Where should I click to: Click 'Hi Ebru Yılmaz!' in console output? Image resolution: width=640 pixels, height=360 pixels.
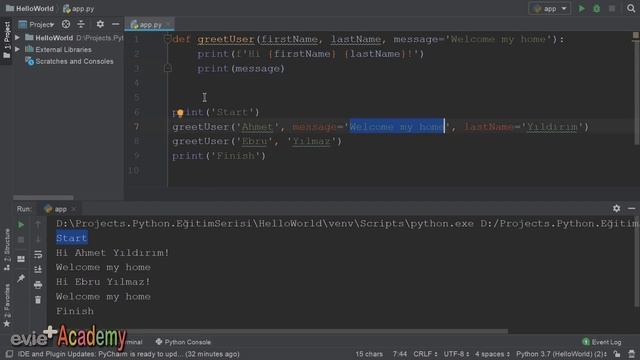point(103,282)
